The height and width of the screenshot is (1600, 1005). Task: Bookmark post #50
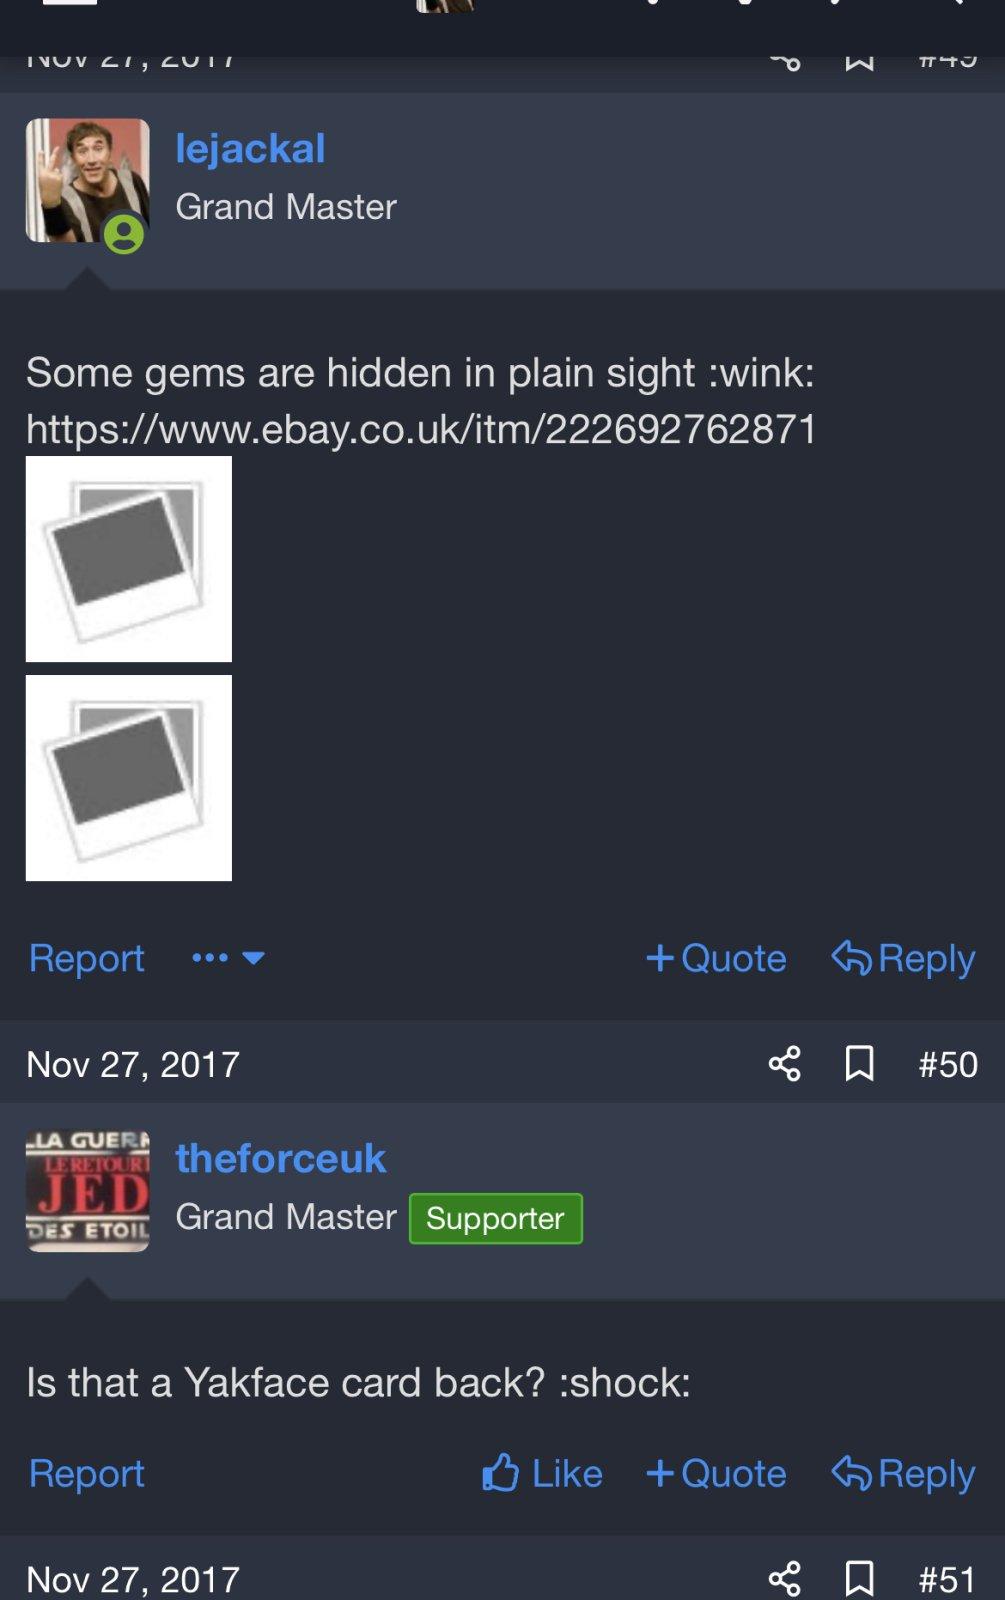click(859, 1063)
